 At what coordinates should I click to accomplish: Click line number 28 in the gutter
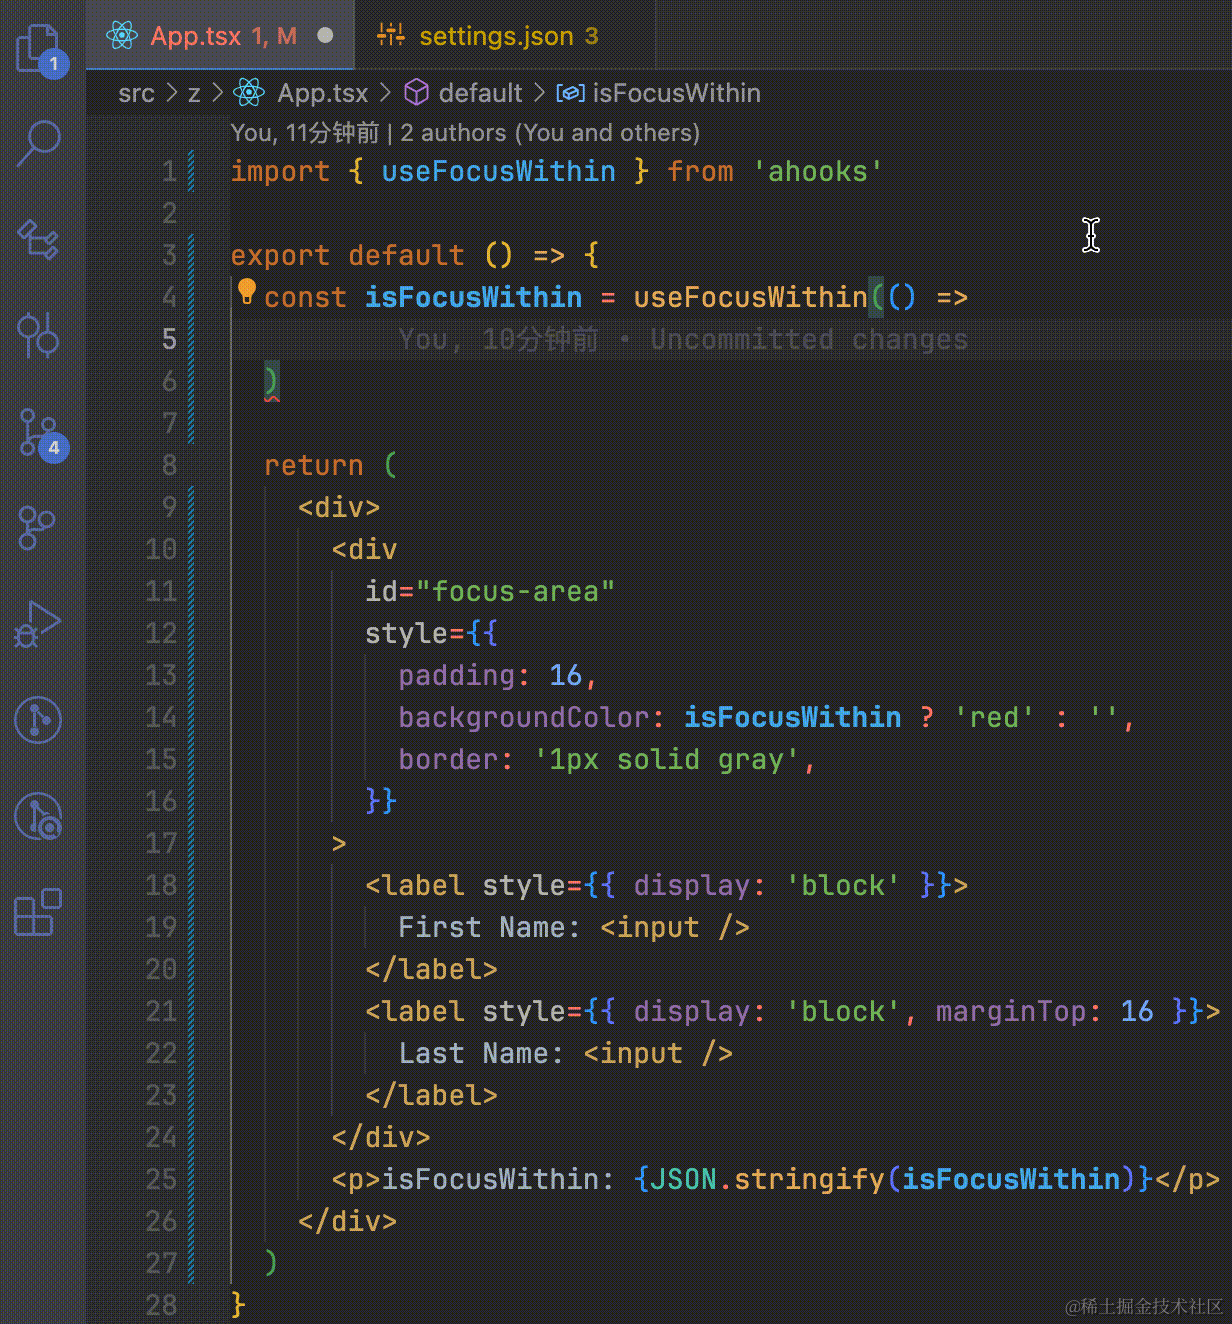[x=161, y=1305]
